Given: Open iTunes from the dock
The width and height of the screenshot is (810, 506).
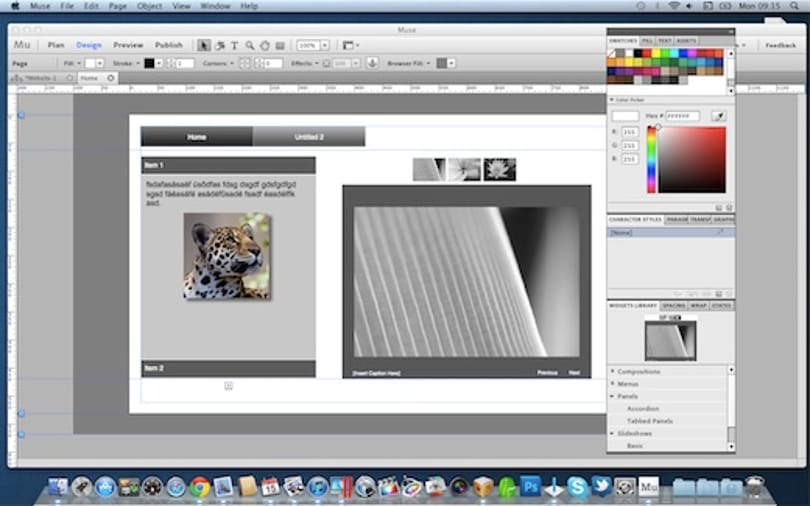Looking at the screenshot, I should click(x=317, y=487).
